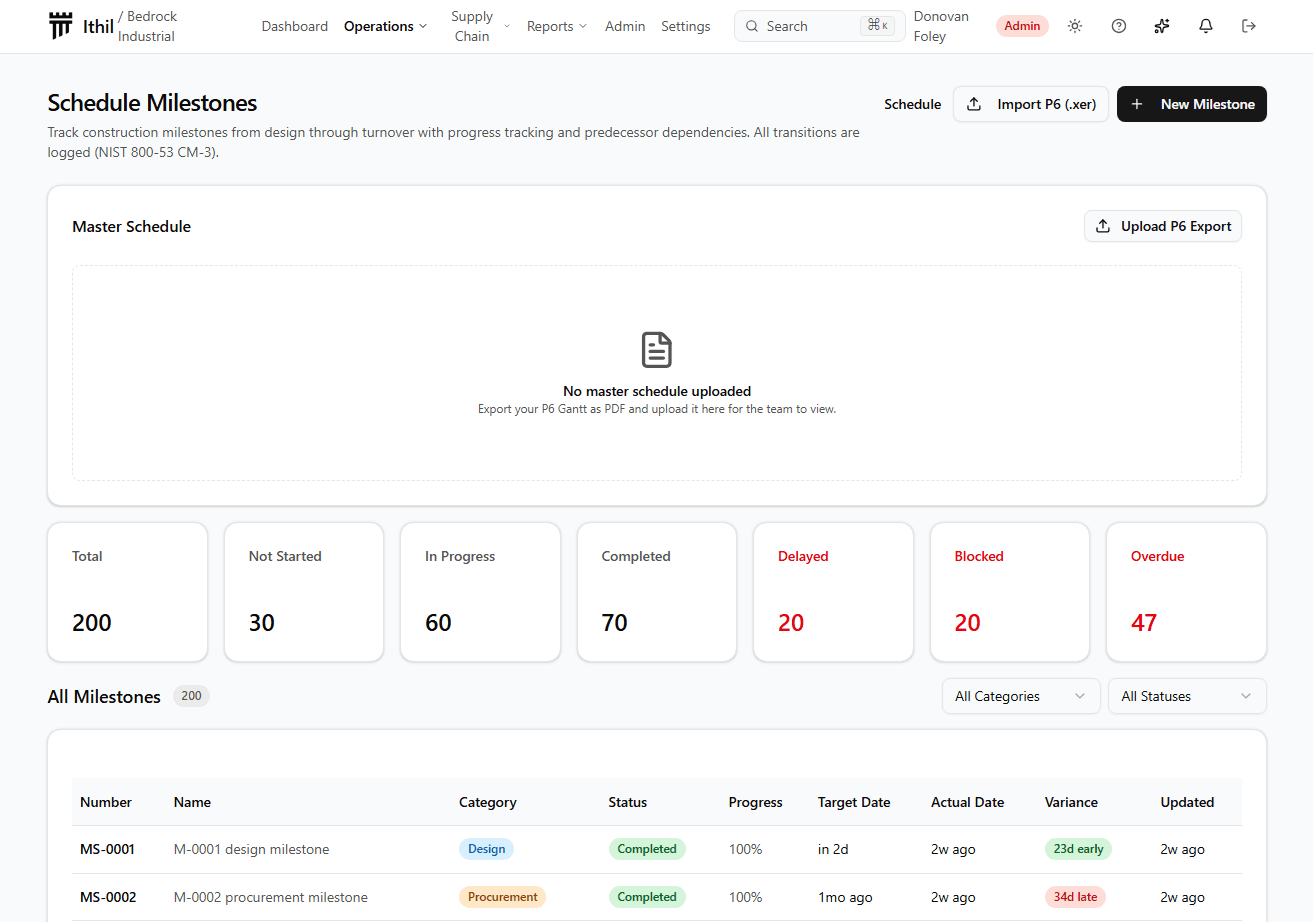The width and height of the screenshot is (1313, 922).
Task: Click the Import P6 (.xer) button
Action: pyautogui.click(x=1031, y=104)
